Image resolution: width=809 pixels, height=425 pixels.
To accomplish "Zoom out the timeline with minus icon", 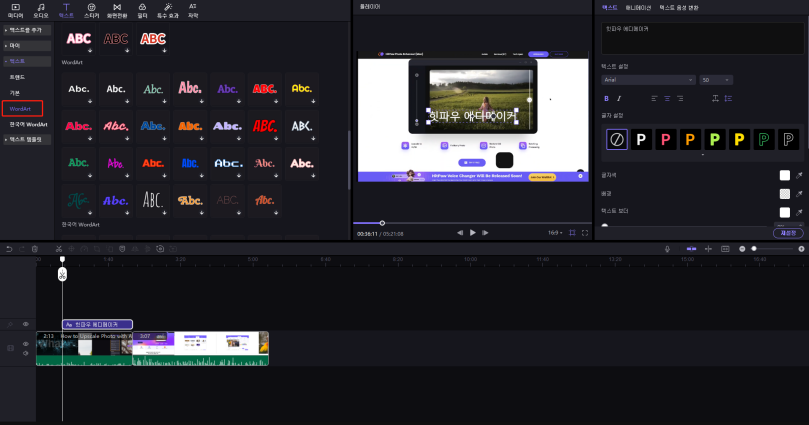I will pos(742,249).
